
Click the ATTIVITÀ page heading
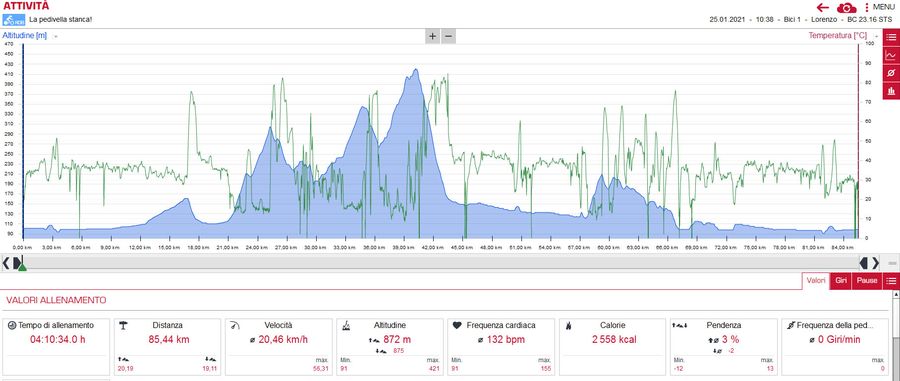pyautogui.click(x=26, y=6)
